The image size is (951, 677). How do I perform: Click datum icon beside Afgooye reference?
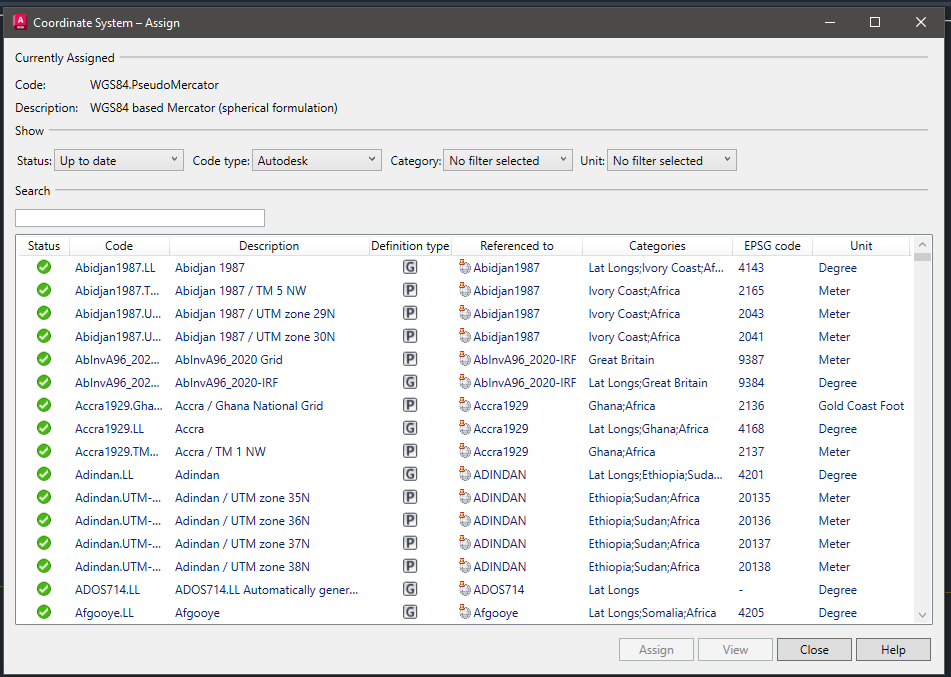click(x=465, y=612)
